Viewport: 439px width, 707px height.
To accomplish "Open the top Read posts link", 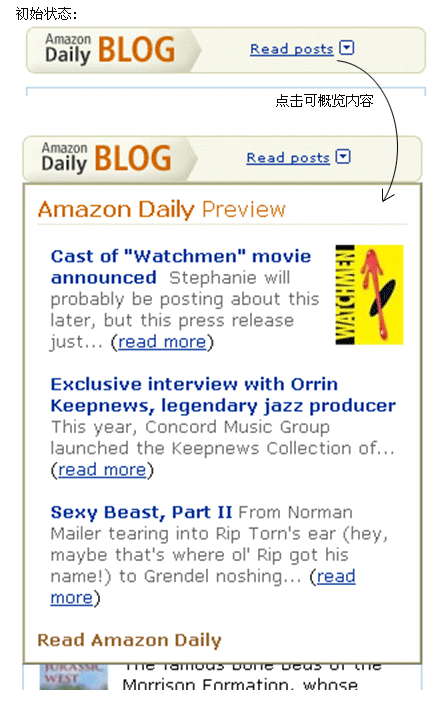I will click(x=292, y=49).
